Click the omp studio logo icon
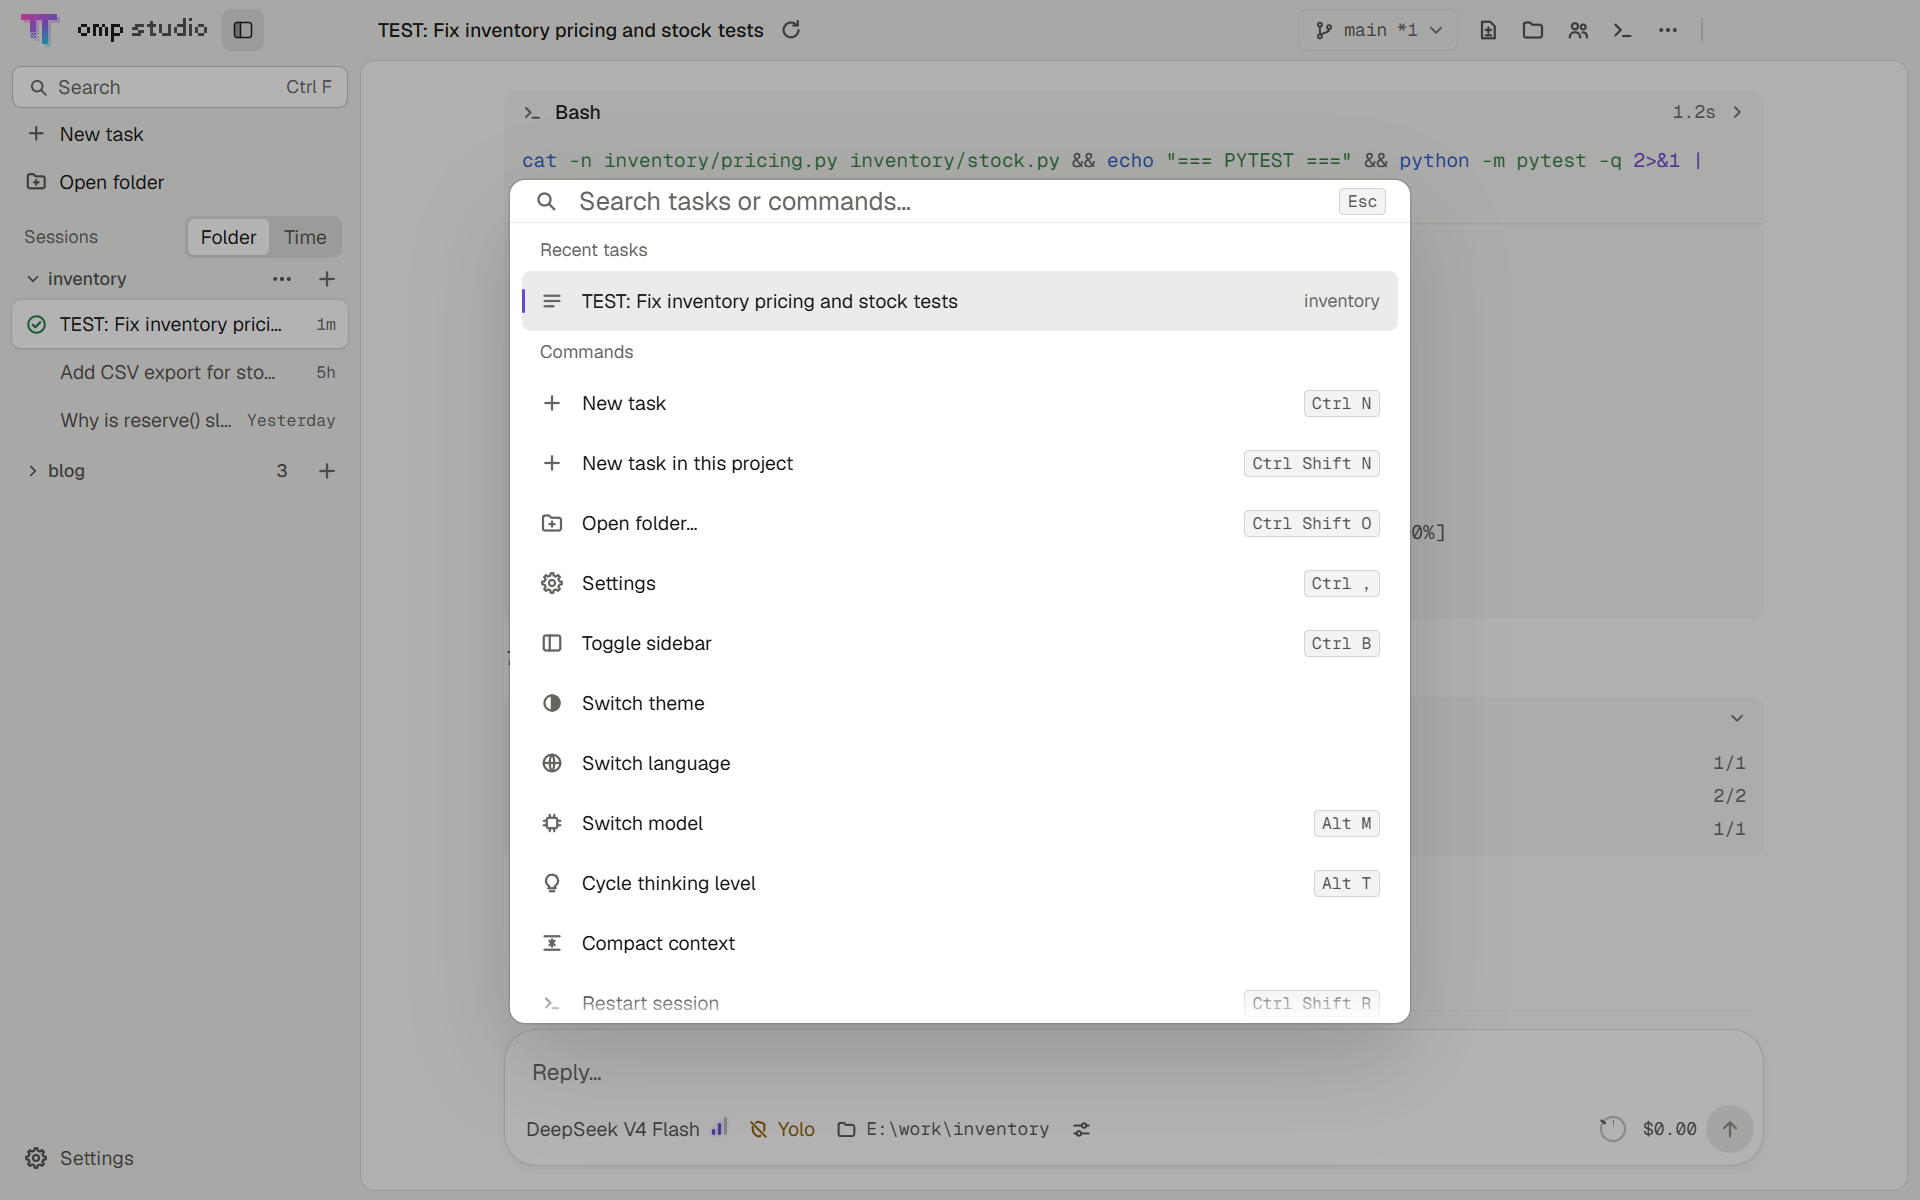This screenshot has width=1920, height=1200. click(x=40, y=29)
